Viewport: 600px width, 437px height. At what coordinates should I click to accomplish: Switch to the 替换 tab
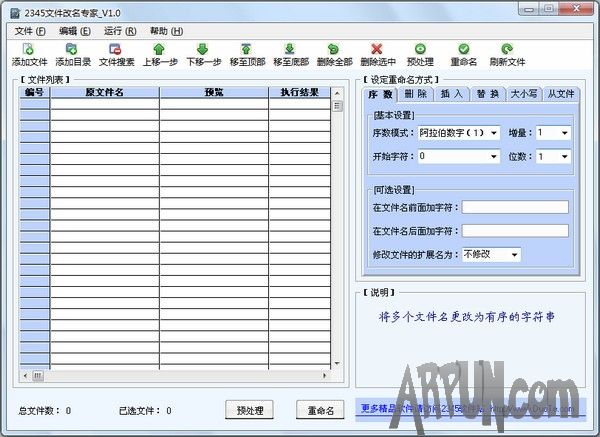coord(488,94)
